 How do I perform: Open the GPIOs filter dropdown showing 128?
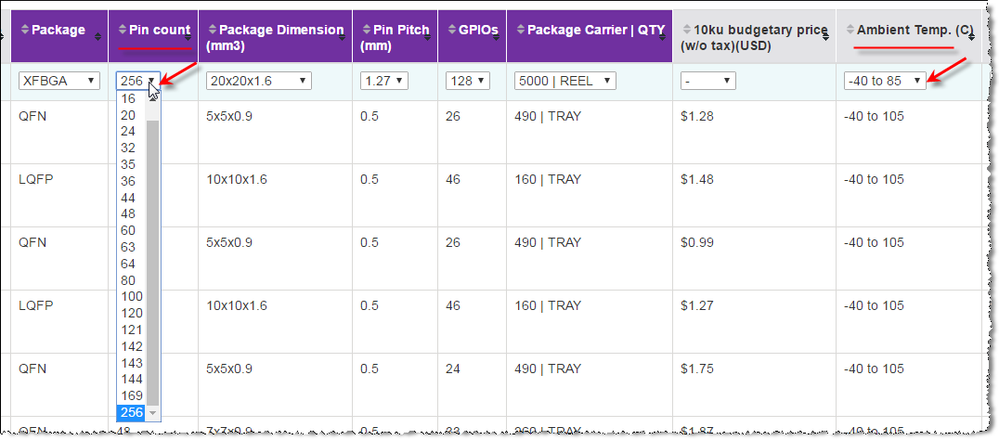point(468,80)
